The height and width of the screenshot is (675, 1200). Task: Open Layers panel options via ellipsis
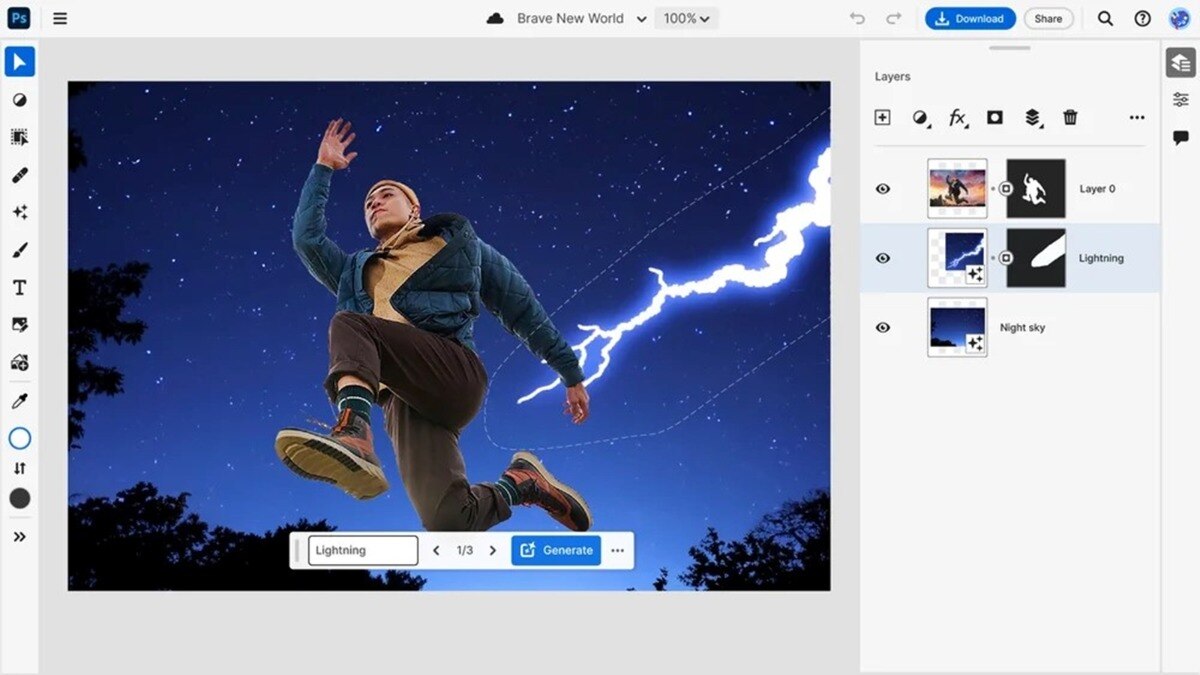click(x=1137, y=117)
